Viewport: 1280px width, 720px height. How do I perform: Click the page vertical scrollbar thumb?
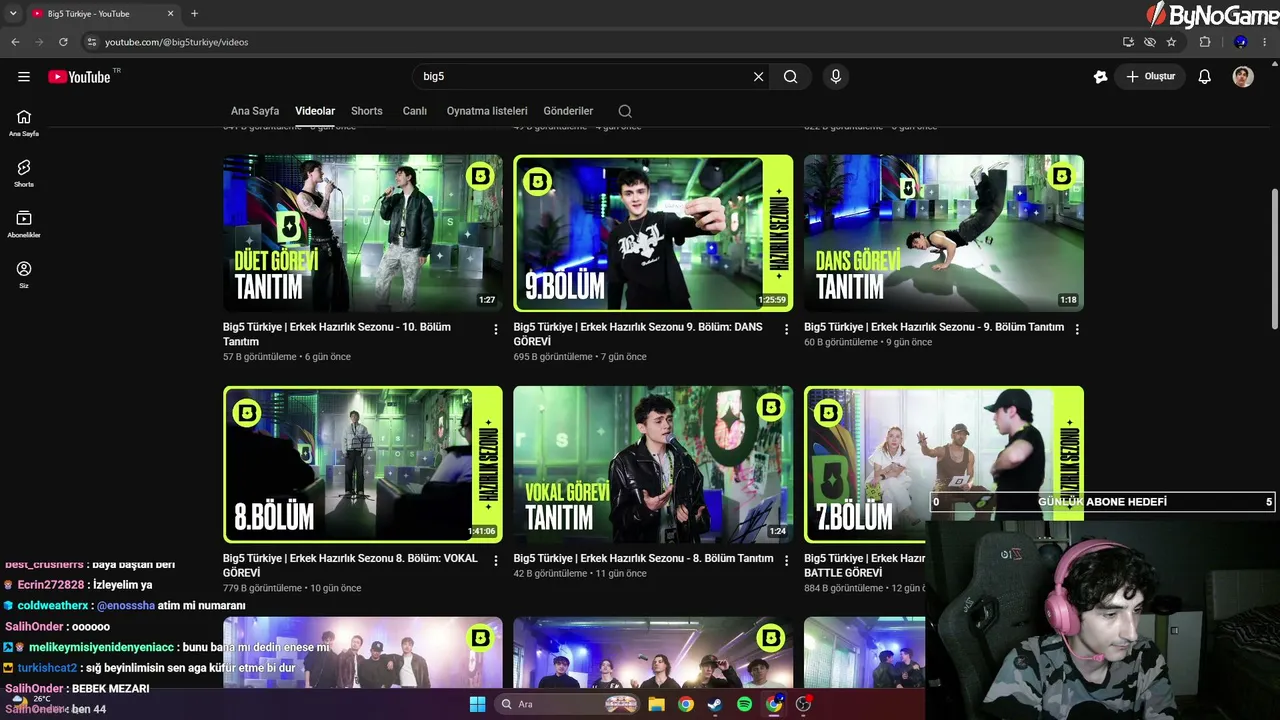coord(1273,258)
